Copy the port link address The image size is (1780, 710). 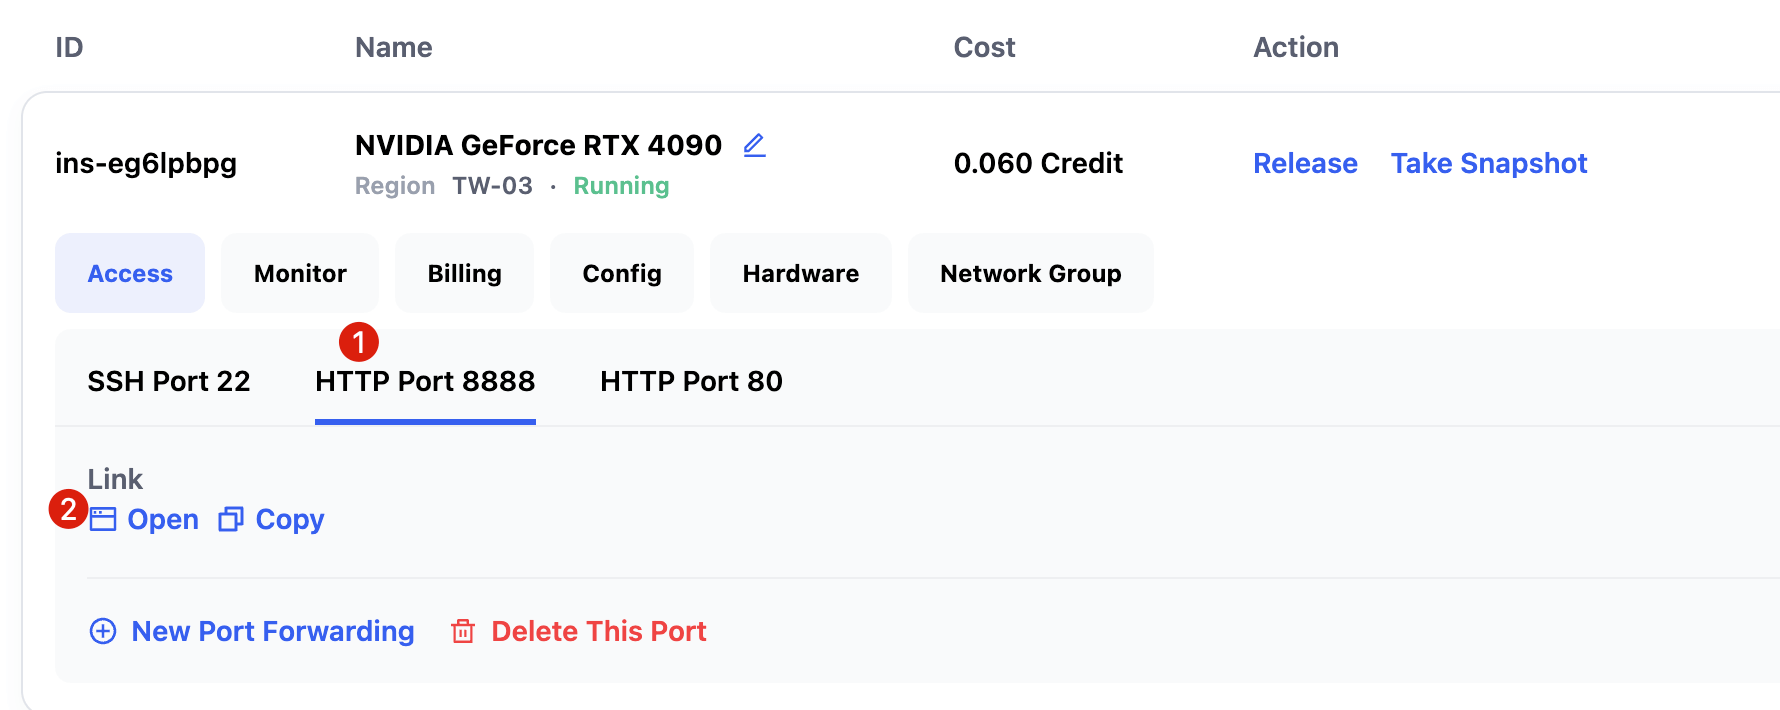click(x=290, y=520)
